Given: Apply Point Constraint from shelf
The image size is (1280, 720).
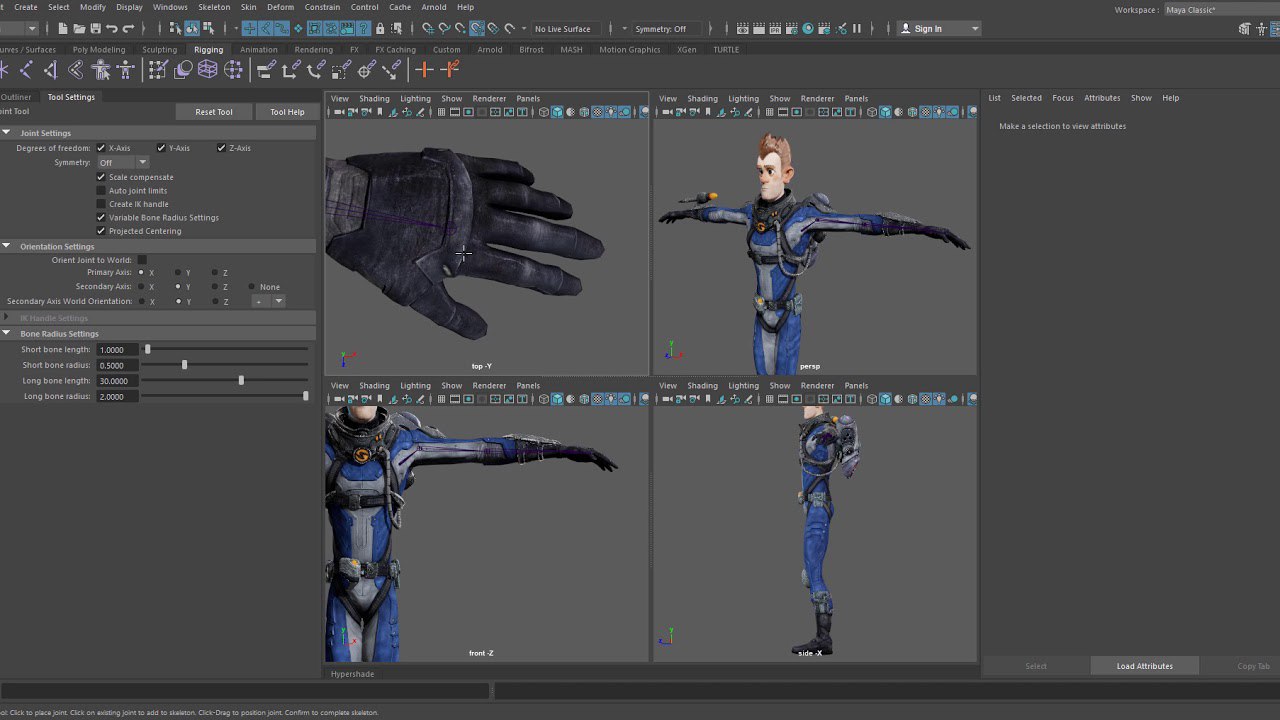Looking at the screenshot, I should pos(291,69).
